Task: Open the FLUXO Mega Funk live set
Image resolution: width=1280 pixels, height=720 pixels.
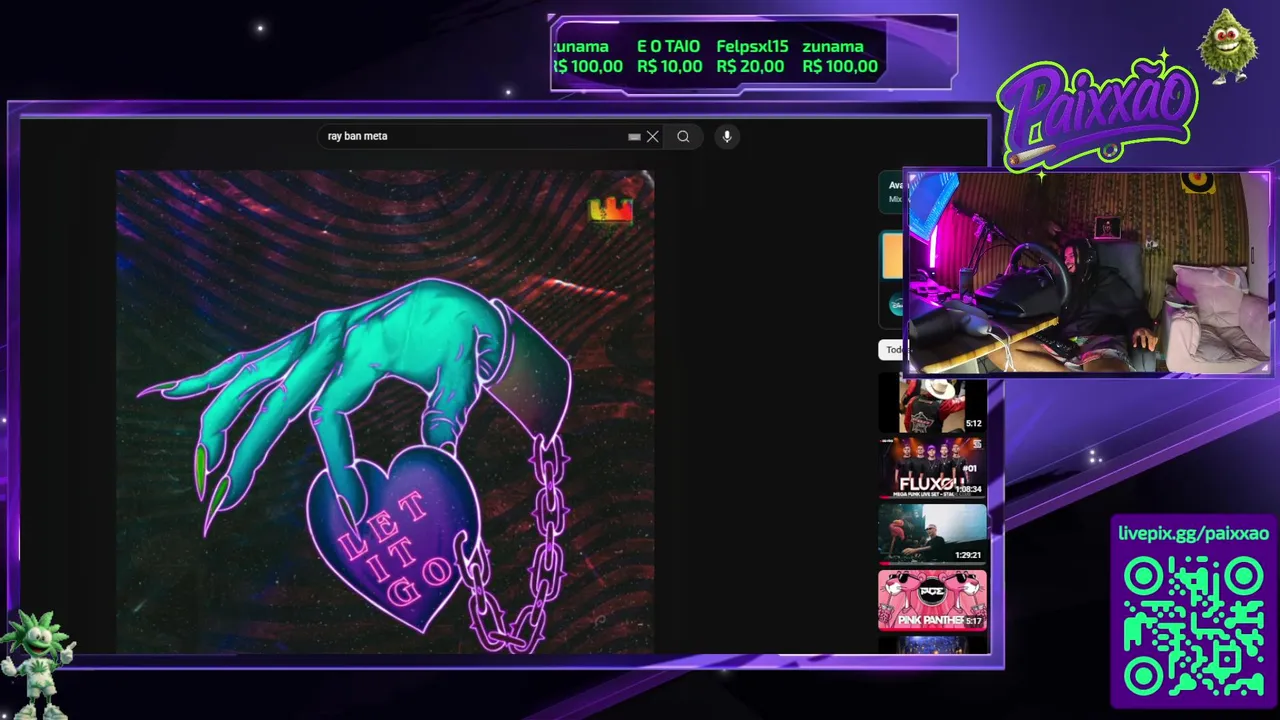Action: [x=932, y=467]
